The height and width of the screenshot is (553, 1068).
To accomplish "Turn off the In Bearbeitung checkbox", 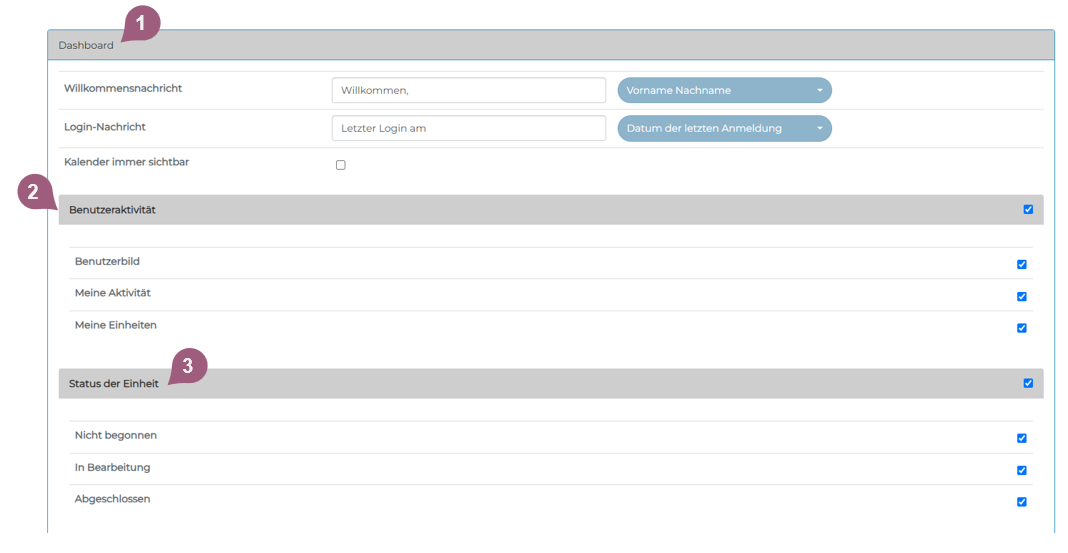I will (1022, 470).
